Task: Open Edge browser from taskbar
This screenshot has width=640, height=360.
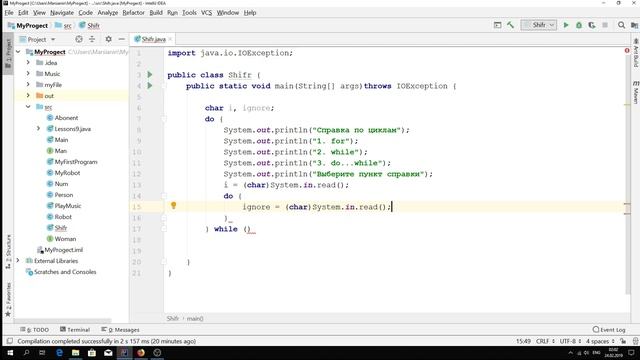Action: coord(59,353)
